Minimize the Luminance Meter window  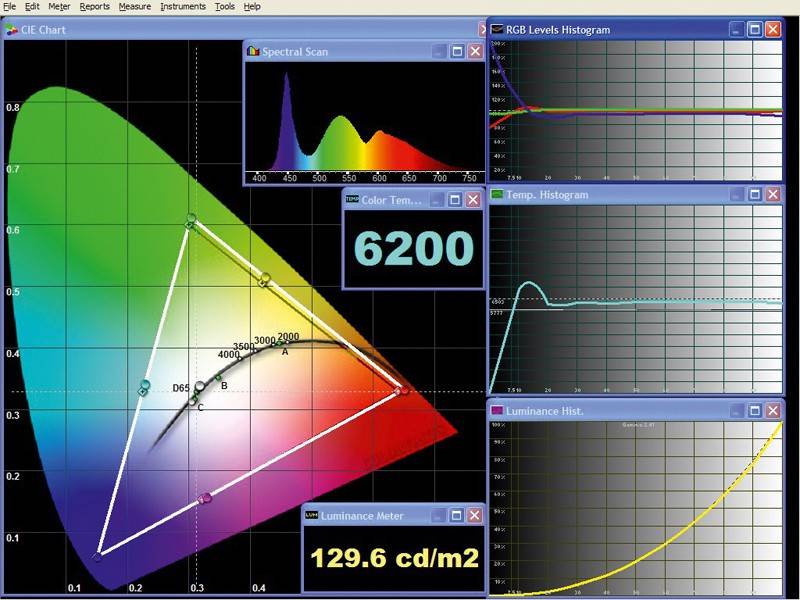[x=437, y=516]
